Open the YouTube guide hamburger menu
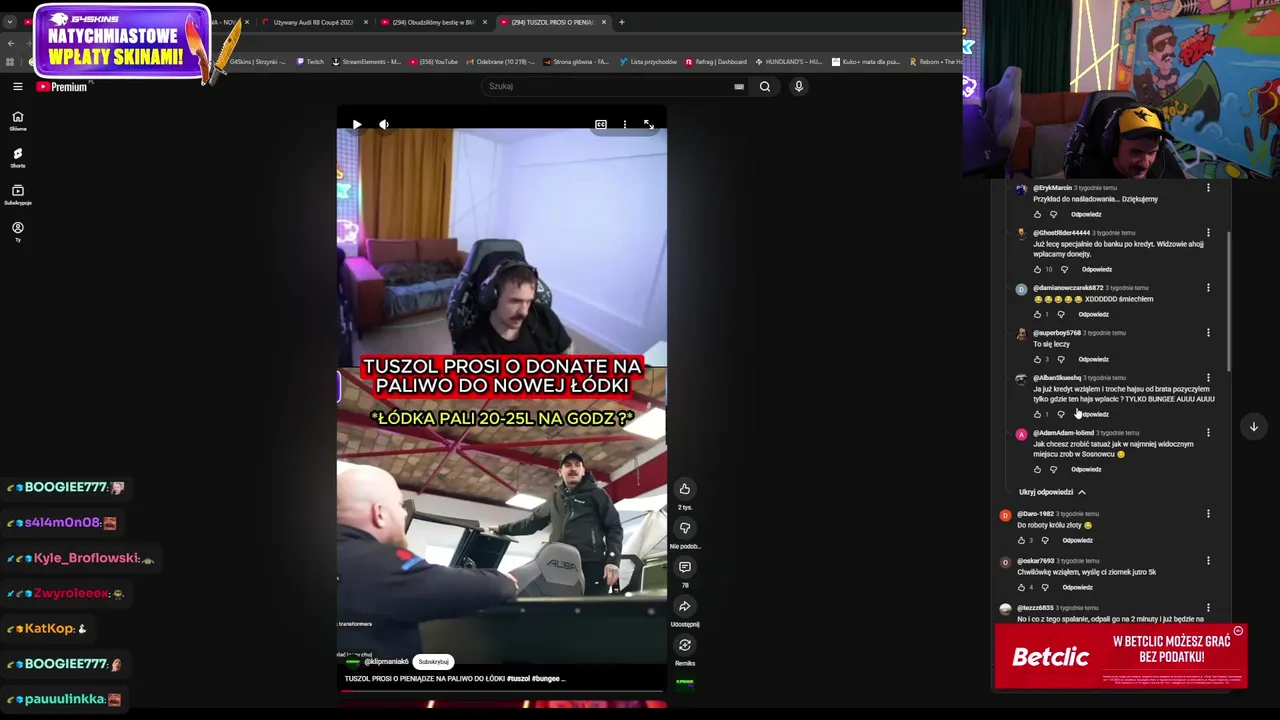This screenshot has width=1280, height=720. click(18, 87)
